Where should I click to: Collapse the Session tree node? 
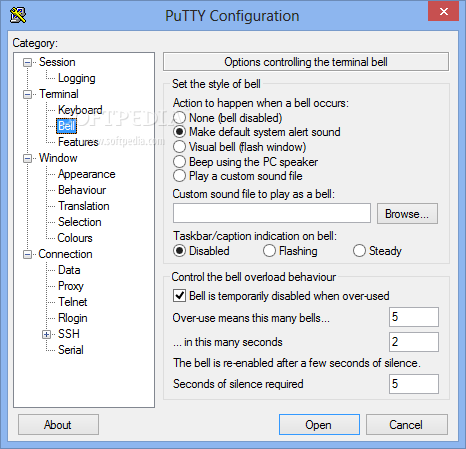(27, 62)
